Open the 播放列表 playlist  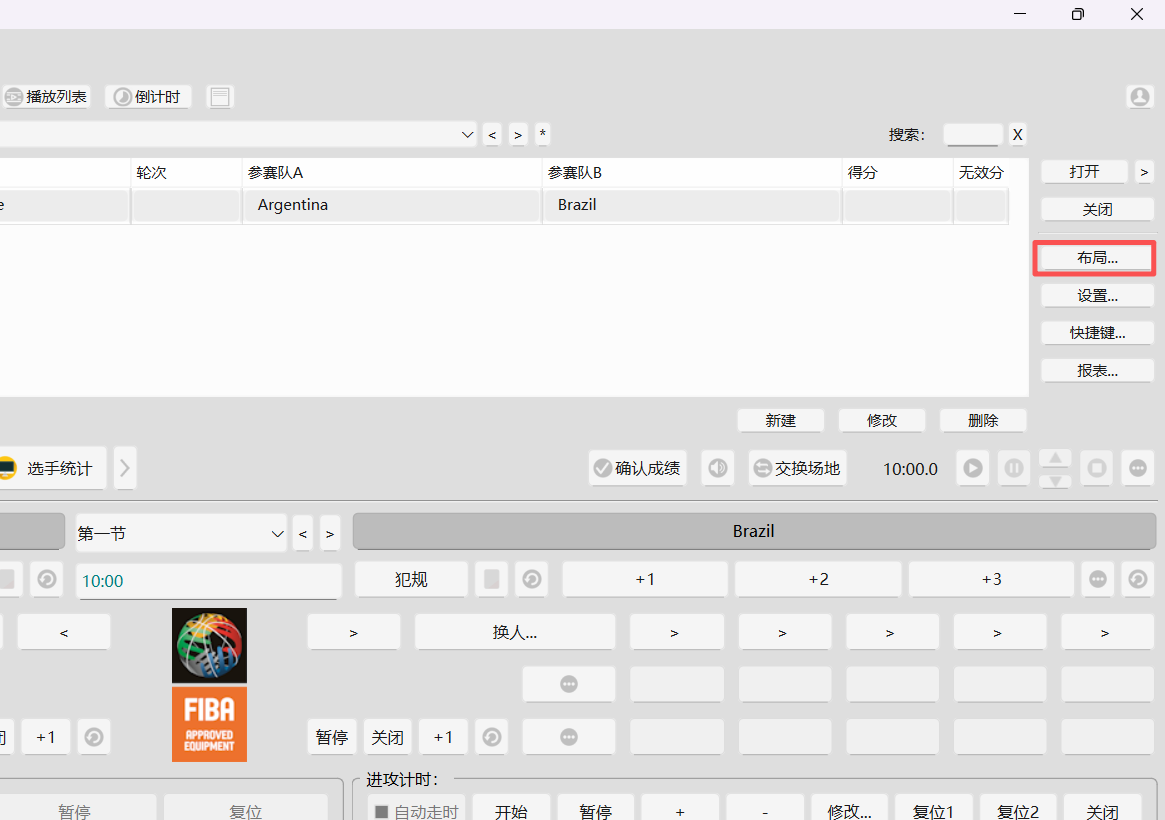pyautogui.click(x=46, y=97)
